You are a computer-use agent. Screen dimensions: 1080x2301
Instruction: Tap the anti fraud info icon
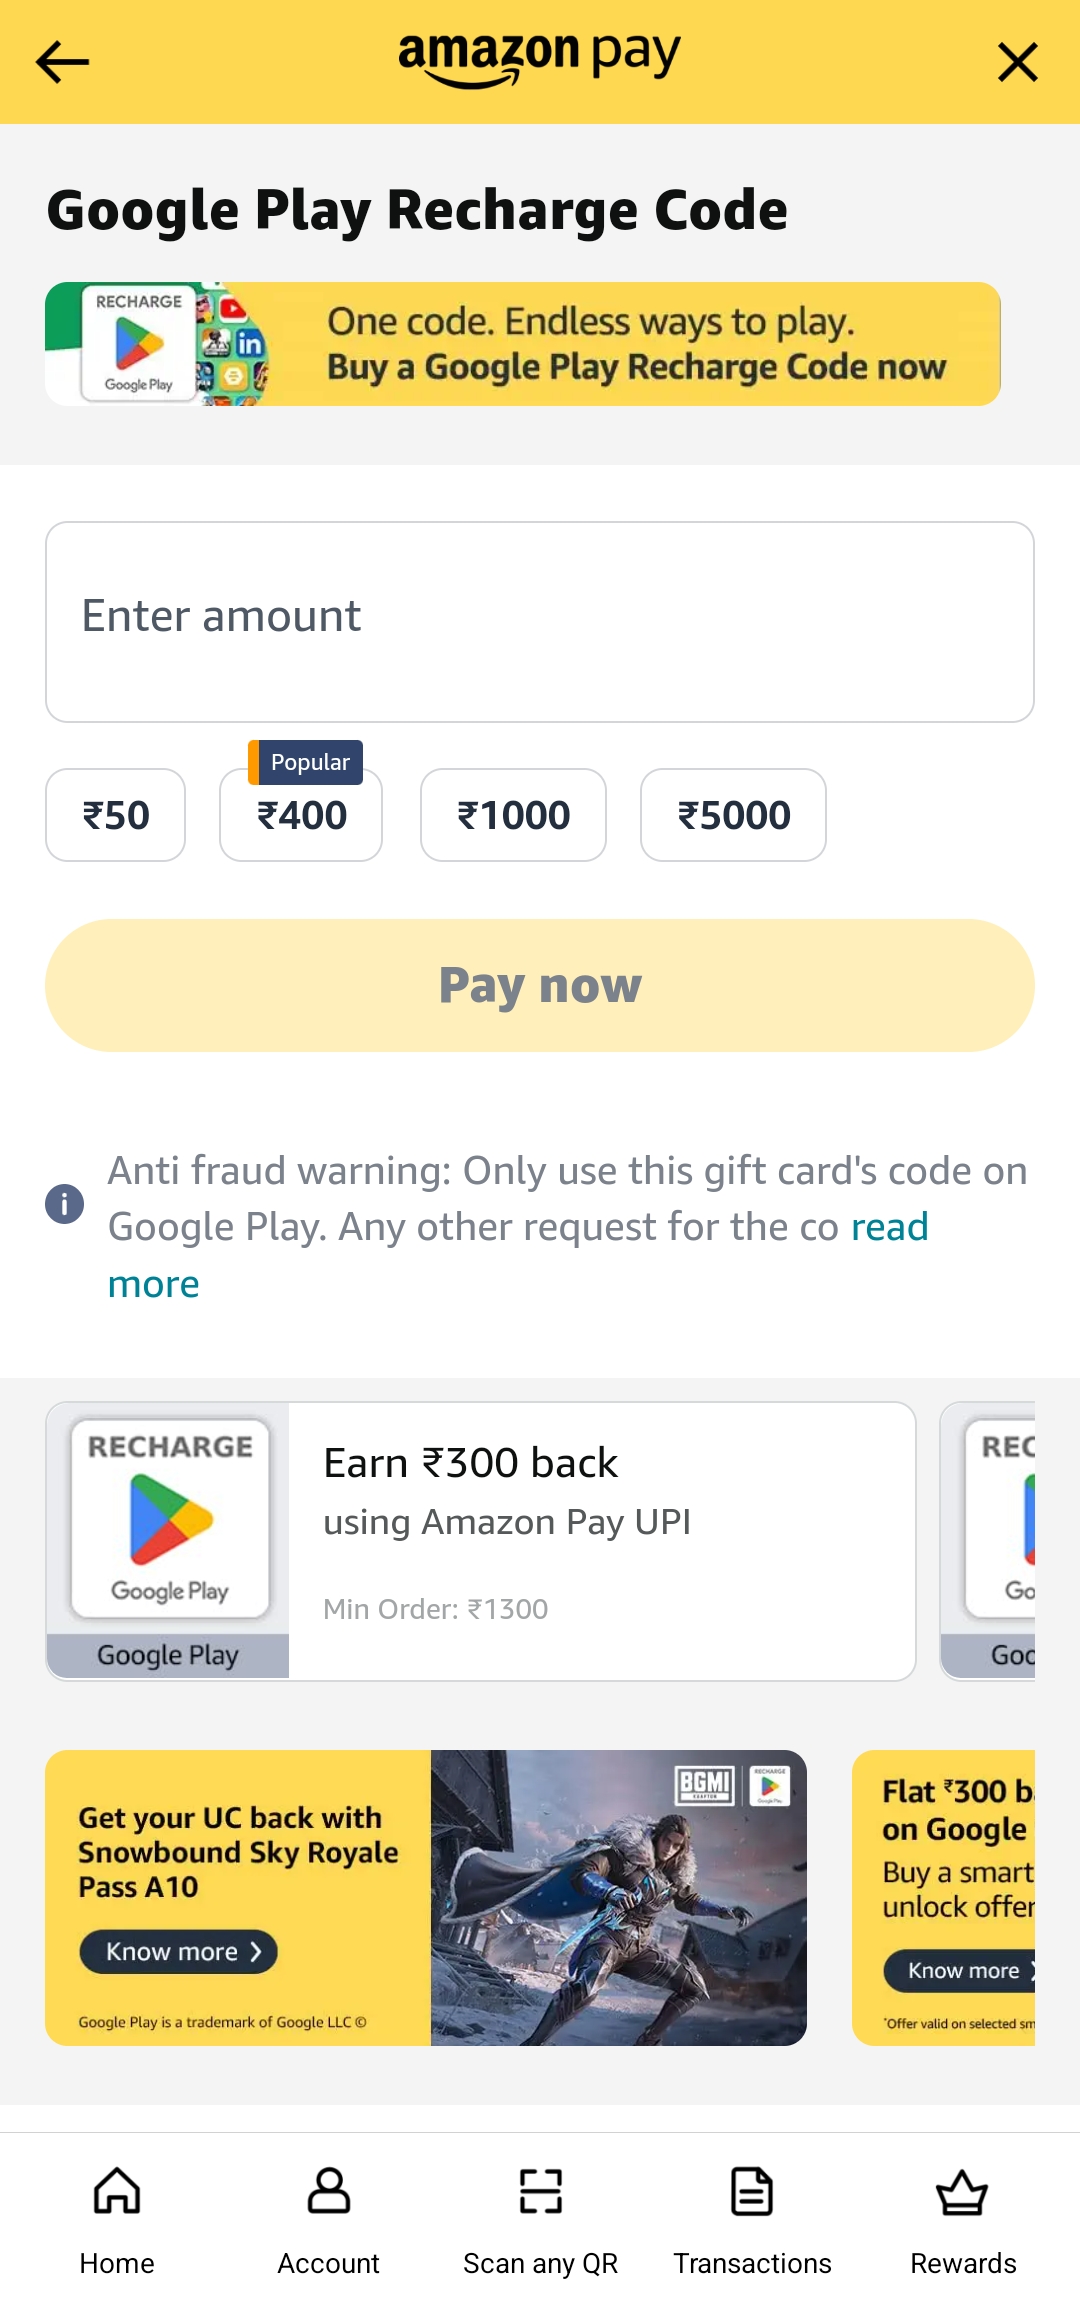click(65, 1203)
